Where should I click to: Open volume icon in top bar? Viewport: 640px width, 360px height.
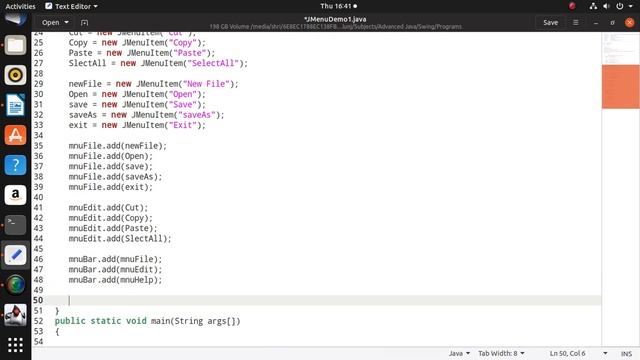click(606, 6)
